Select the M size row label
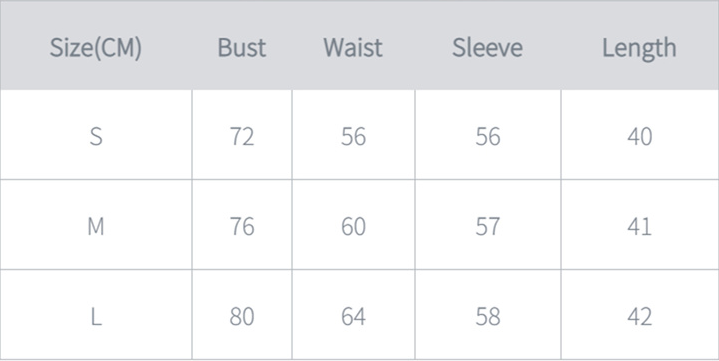This screenshot has width=719, height=361. pos(96,226)
